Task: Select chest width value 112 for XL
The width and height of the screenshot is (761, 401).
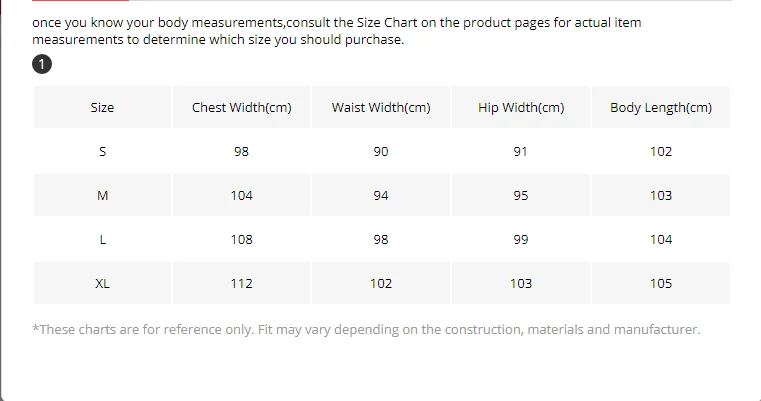Action: pyautogui.click(x=241, y=283)
